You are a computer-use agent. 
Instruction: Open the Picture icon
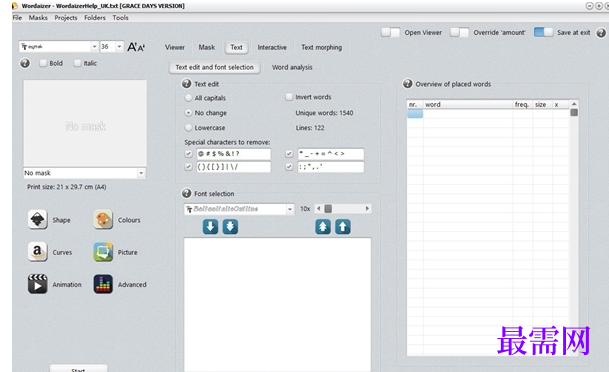click(x=103, y=252)
